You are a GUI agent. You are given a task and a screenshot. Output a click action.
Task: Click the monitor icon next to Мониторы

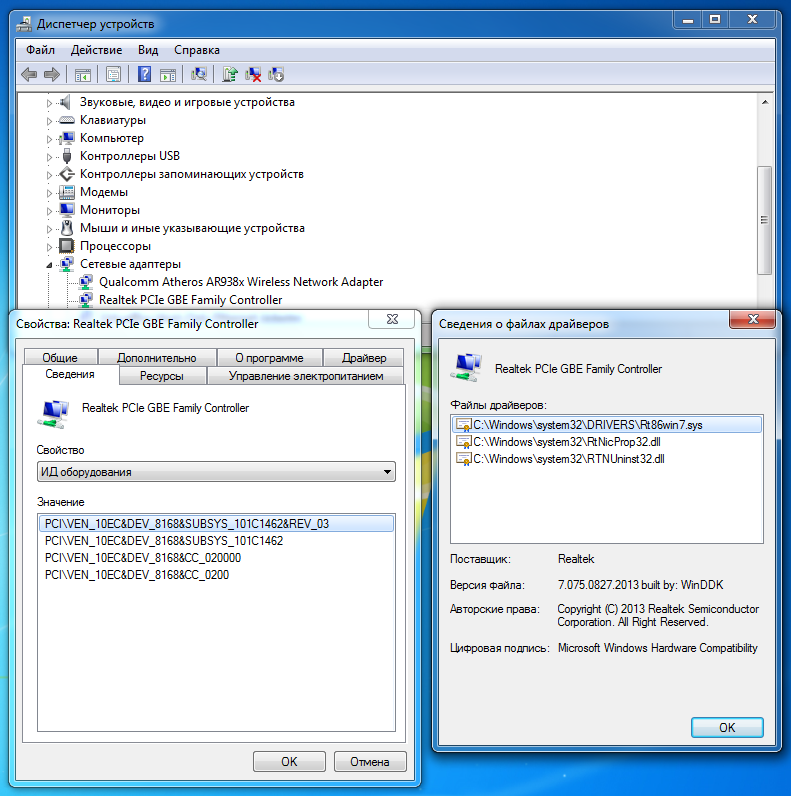tap(66, 210)
